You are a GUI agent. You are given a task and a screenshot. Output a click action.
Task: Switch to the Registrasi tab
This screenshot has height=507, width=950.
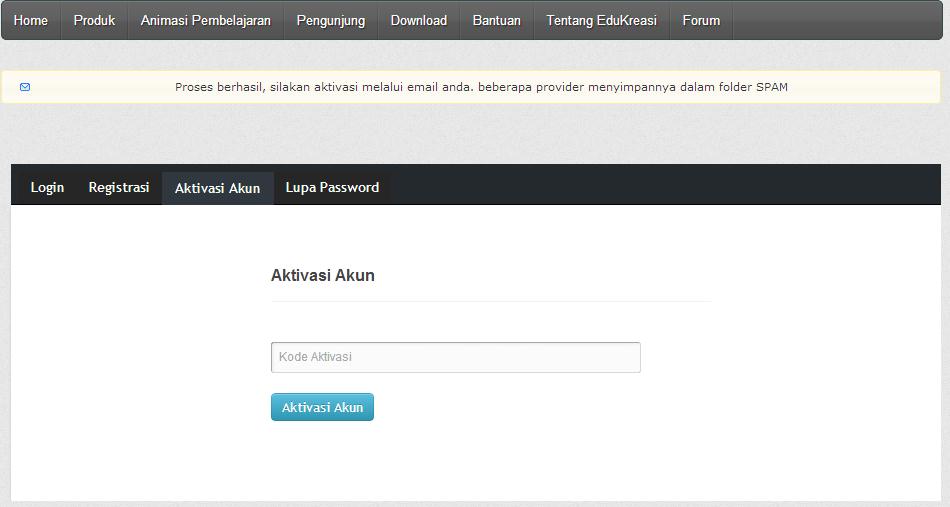pyautogui.click(x=119, y=188)
